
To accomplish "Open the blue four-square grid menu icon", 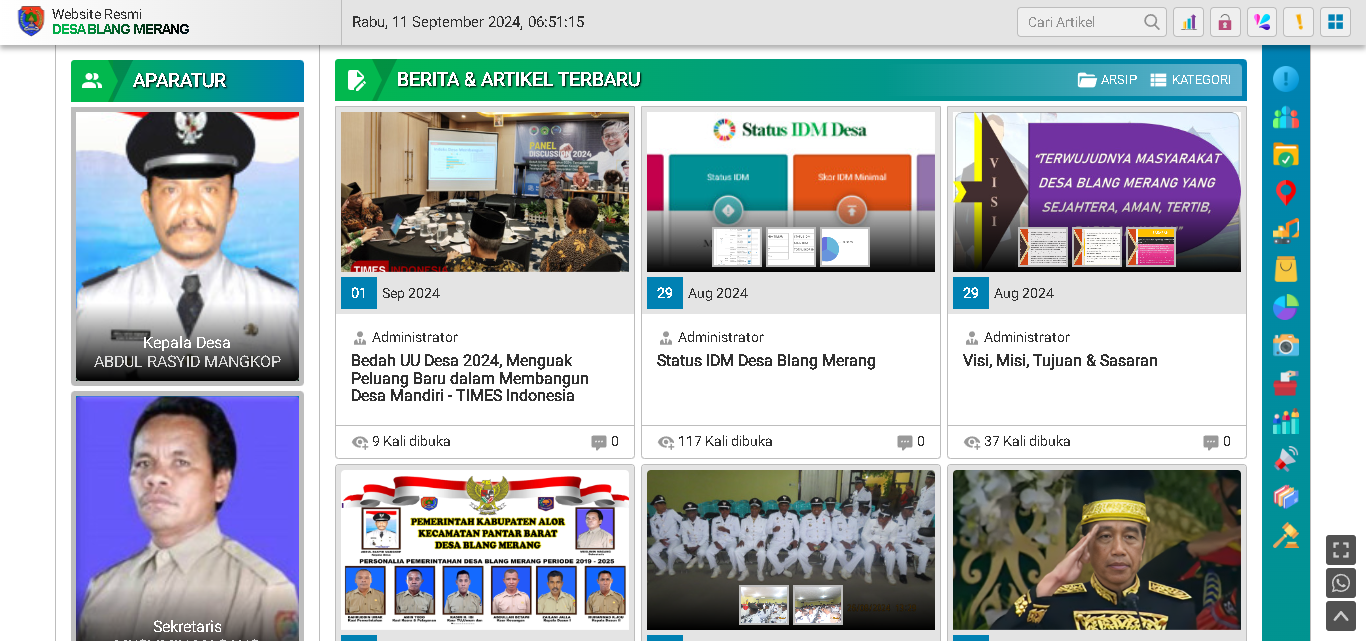I will tap(1335, 22).
